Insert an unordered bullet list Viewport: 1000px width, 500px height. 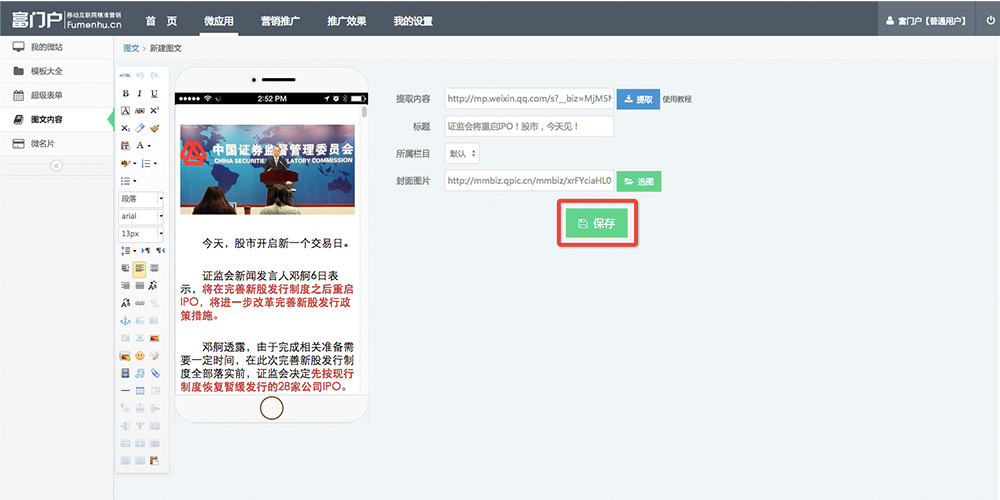125,181
